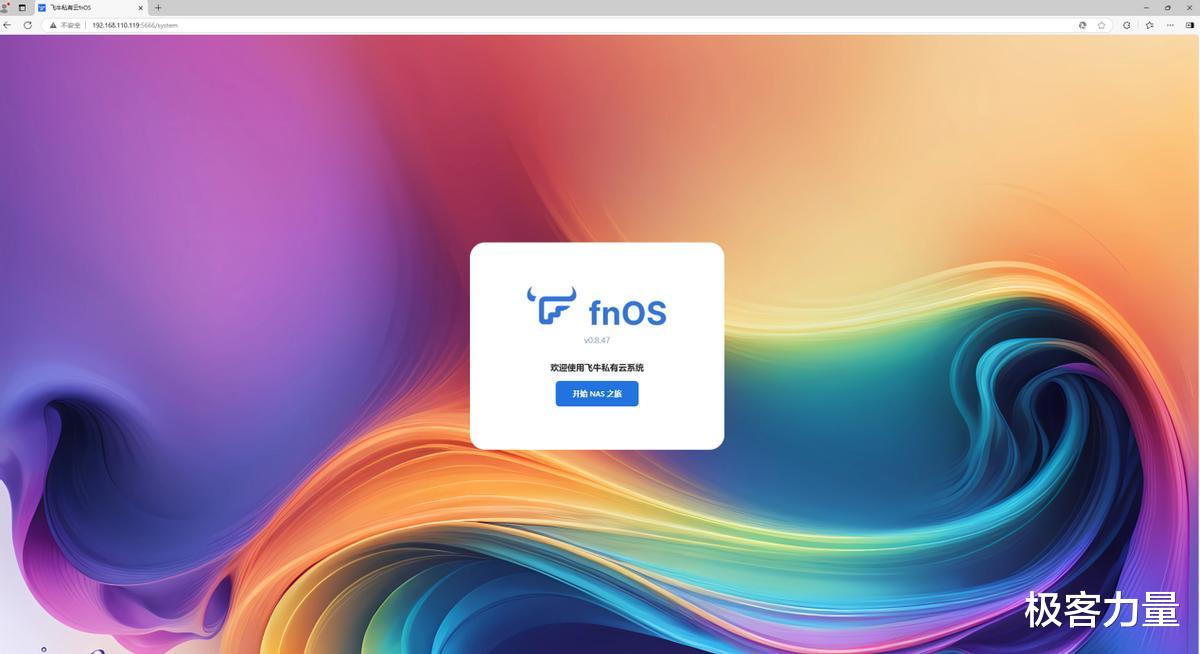The width and height of the screenshot is (1200, 654).
Task: Open the favorites list icon
Action: click(x=1149, y=25)
